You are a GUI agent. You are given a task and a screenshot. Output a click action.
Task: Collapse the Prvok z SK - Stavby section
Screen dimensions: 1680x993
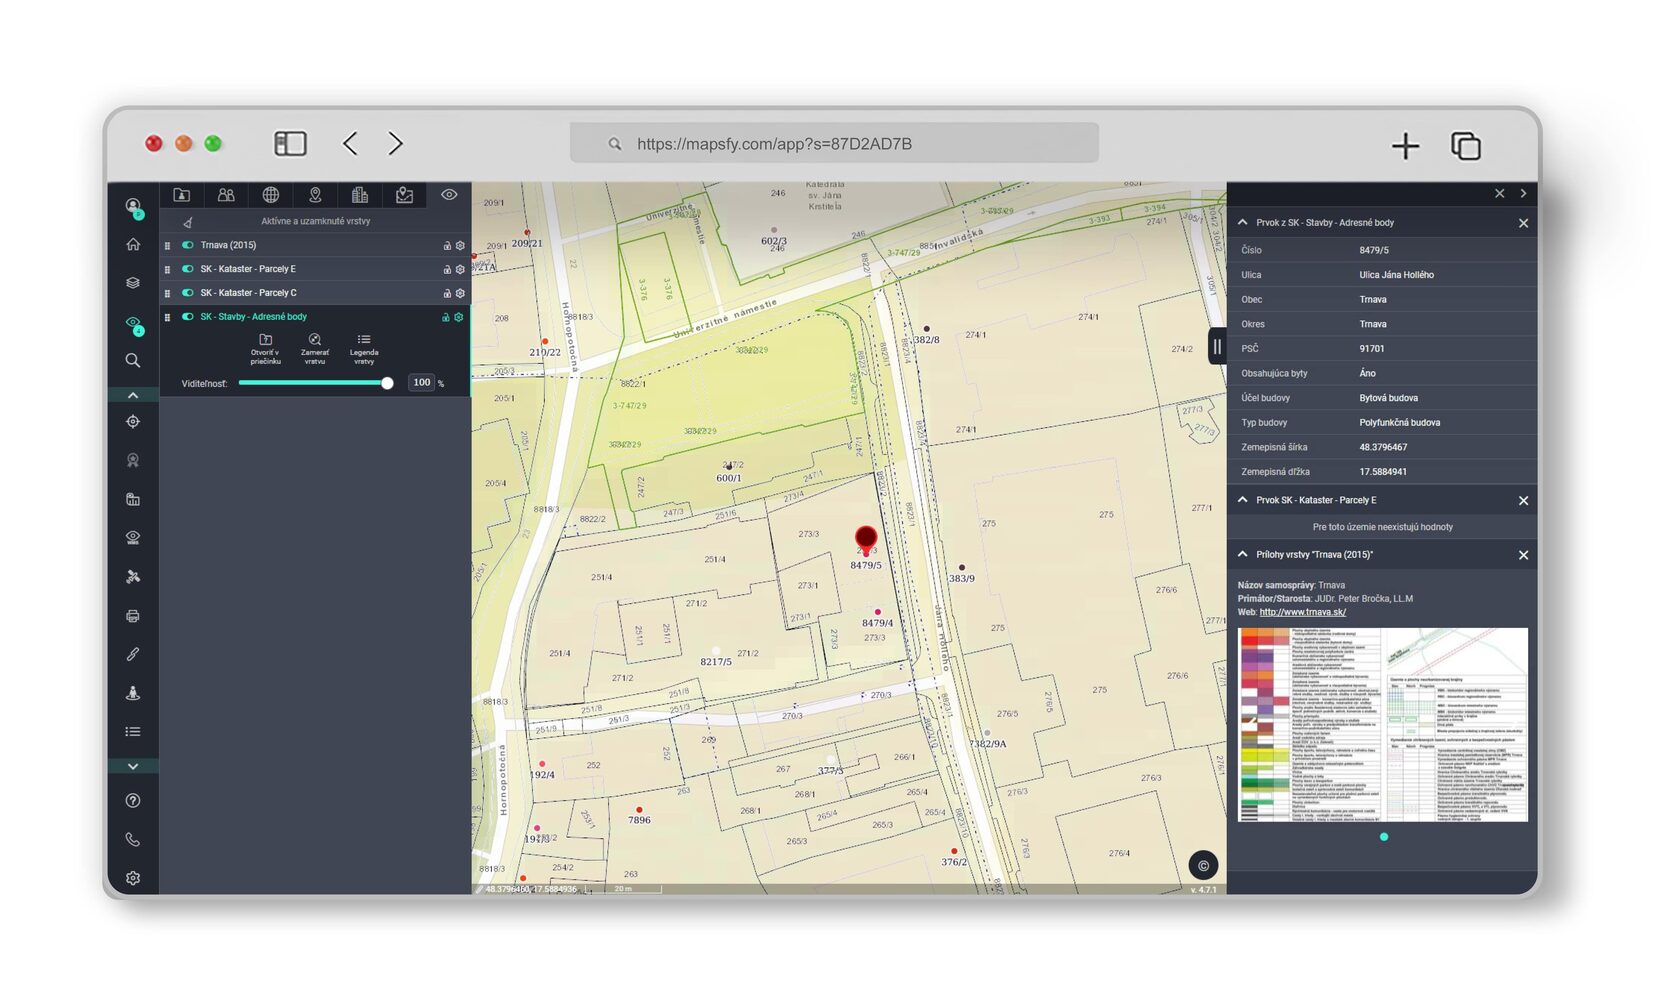[x=1243, y=222]
